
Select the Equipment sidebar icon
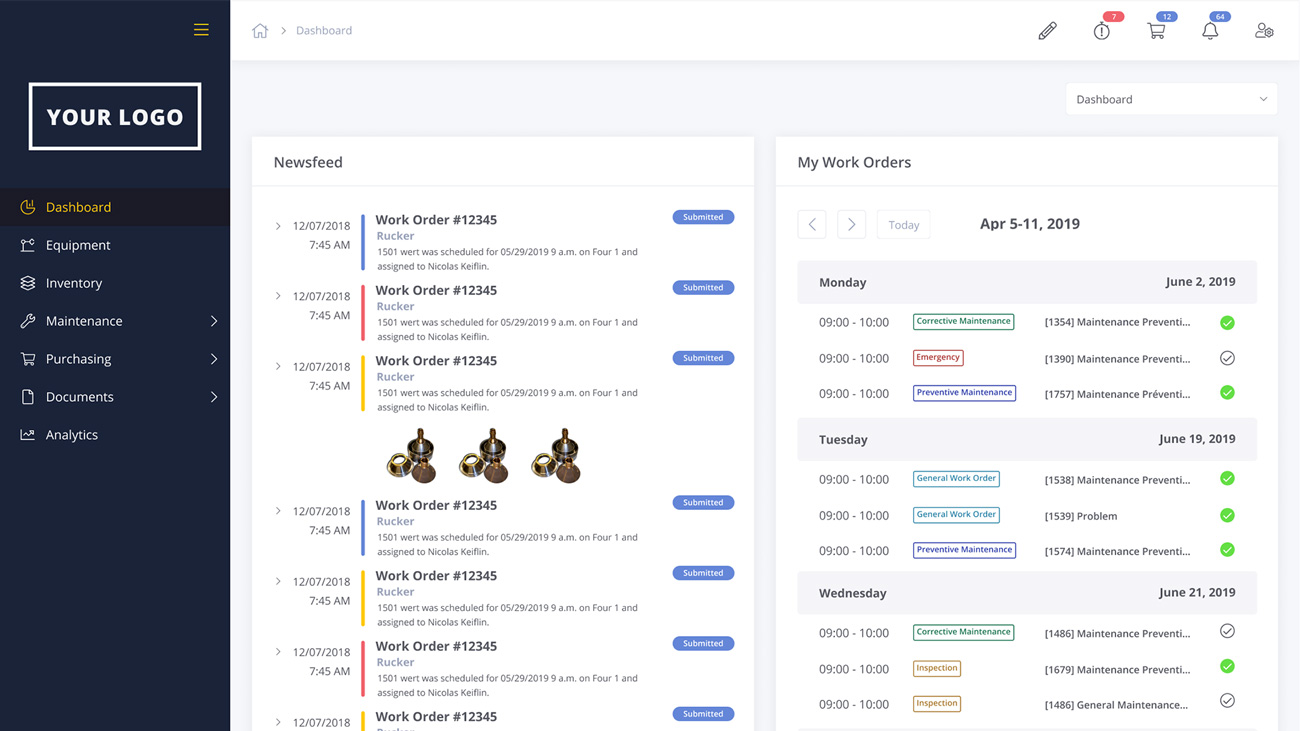28,245
